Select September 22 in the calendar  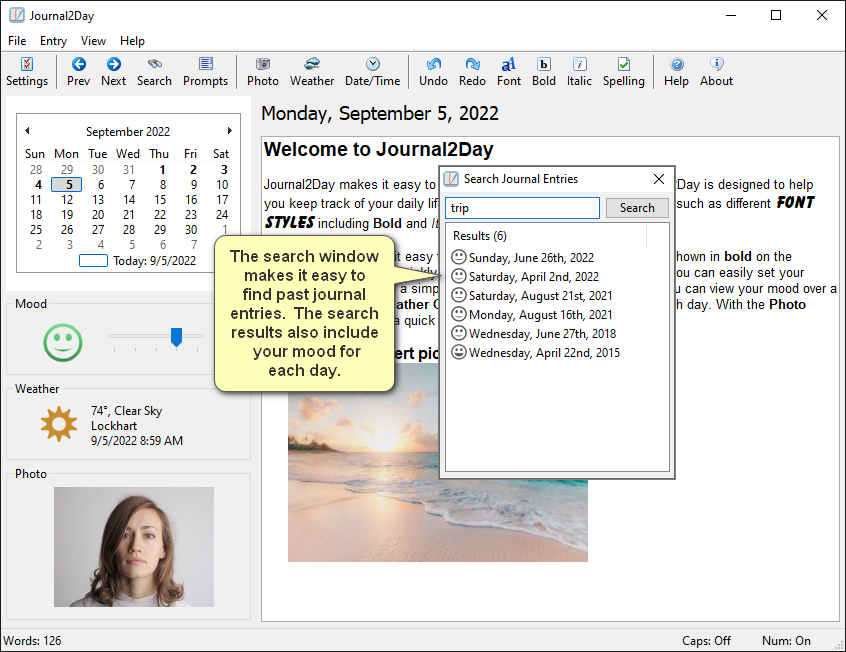(x=160, y=215)
